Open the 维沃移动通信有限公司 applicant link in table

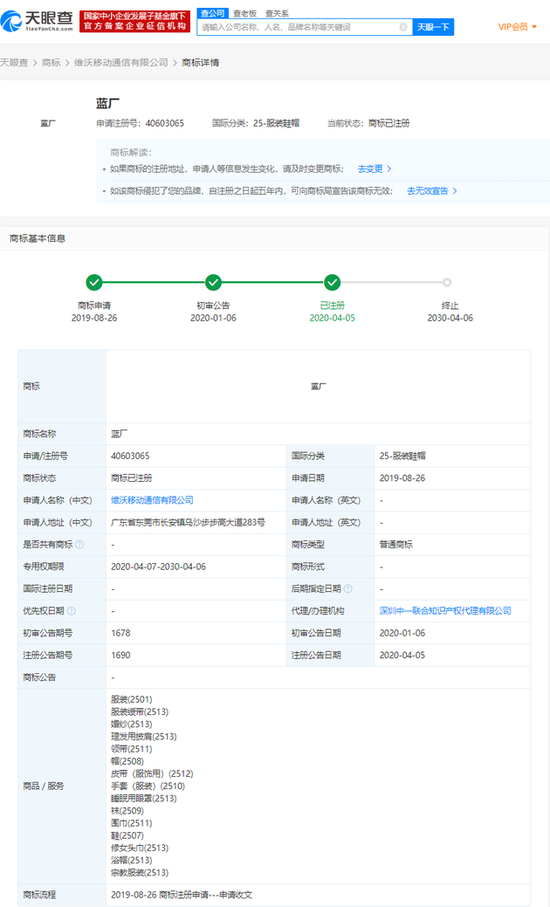pos(152,500)
